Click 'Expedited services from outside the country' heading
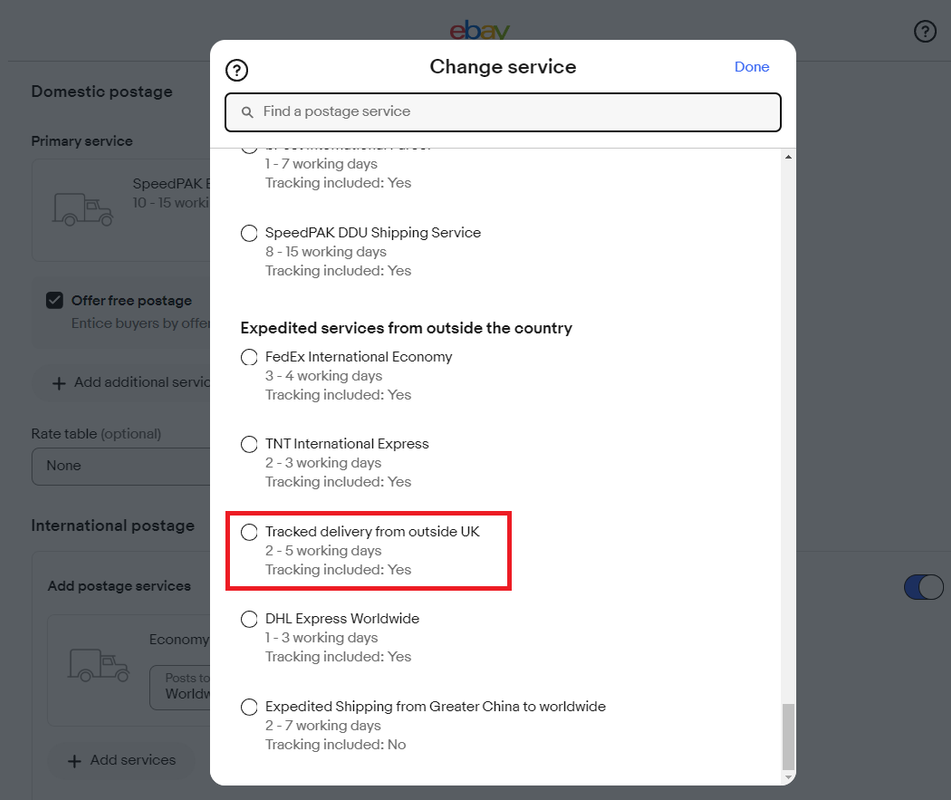The height and width of the screenshot is (800, 951). (x=406, y=328)
